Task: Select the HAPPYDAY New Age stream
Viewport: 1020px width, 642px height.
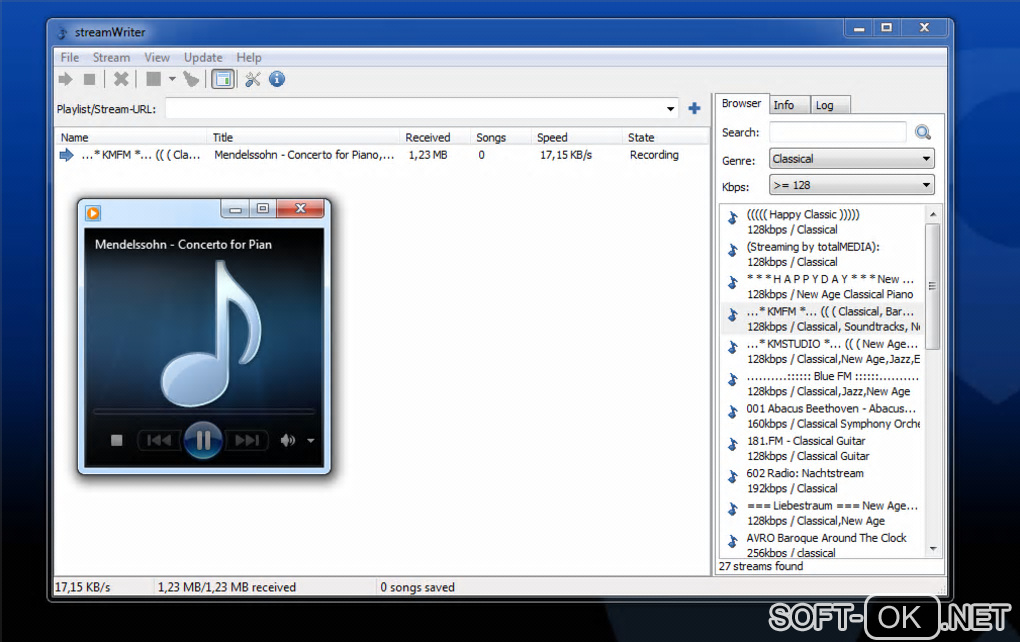Action: 822,287
